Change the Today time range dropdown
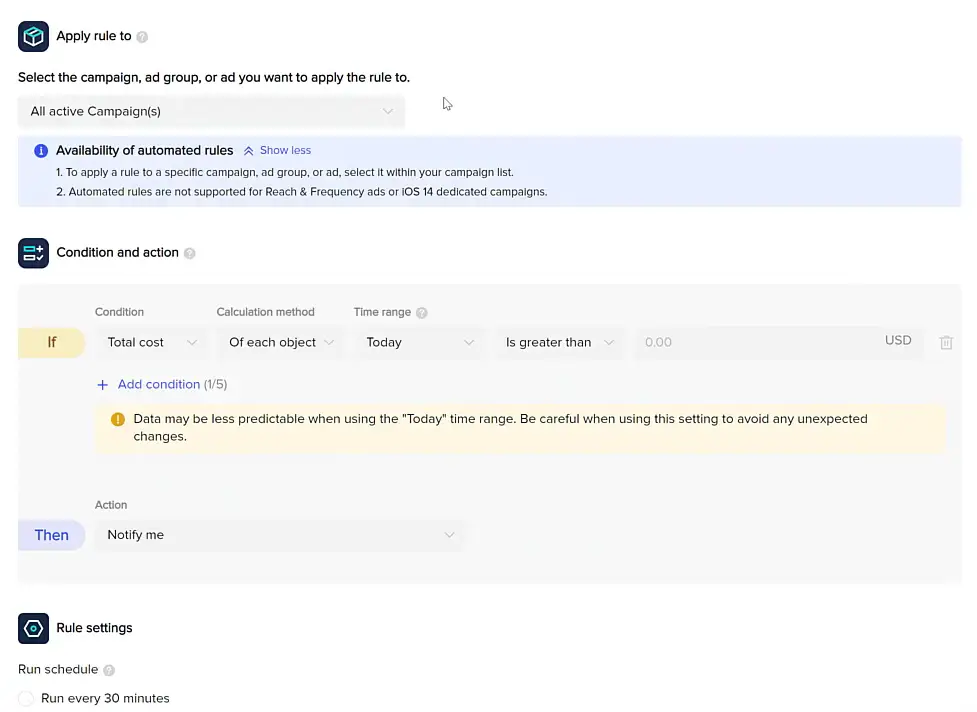Screen dimensions: 977x712 click(x=419, y=342)
